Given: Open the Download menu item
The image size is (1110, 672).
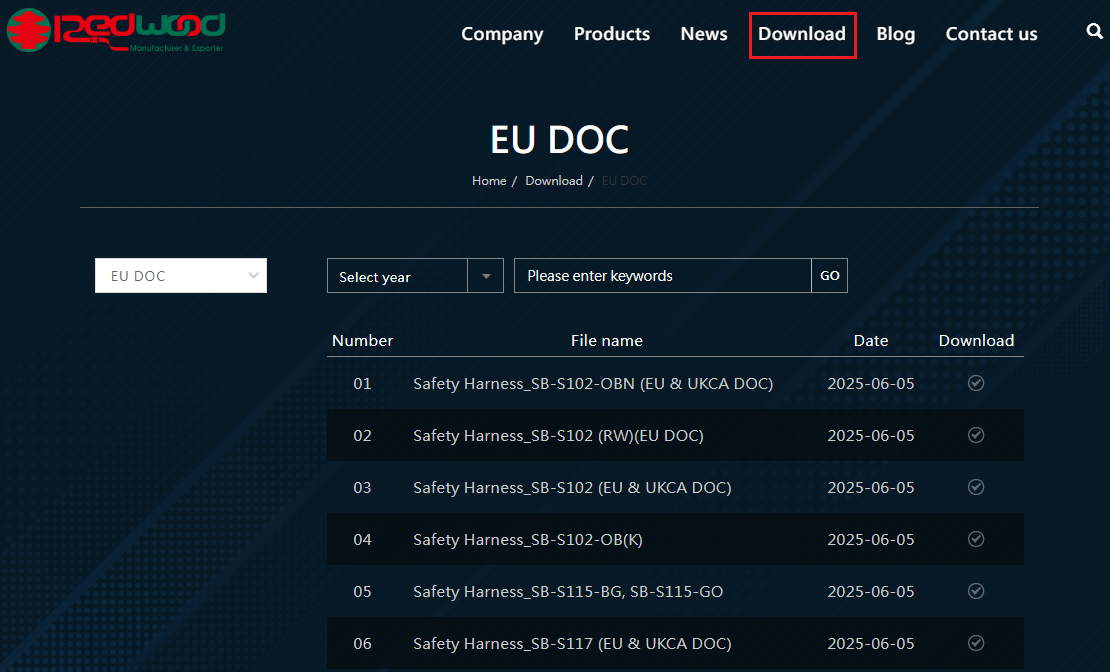Looking at the screenshot, I should [802, 34].
